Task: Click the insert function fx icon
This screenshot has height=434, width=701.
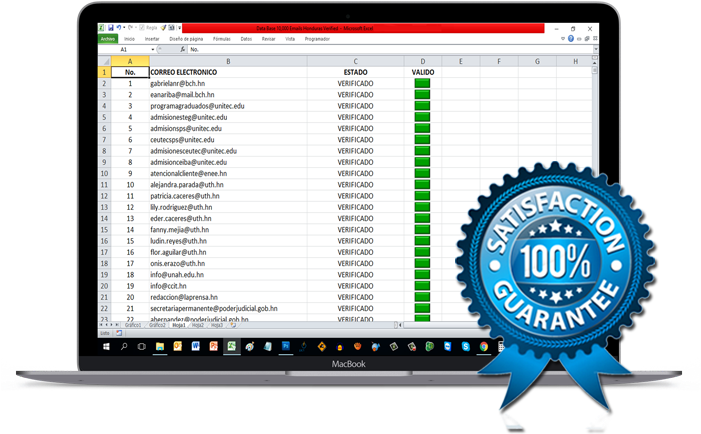Action: pos(183,49)
